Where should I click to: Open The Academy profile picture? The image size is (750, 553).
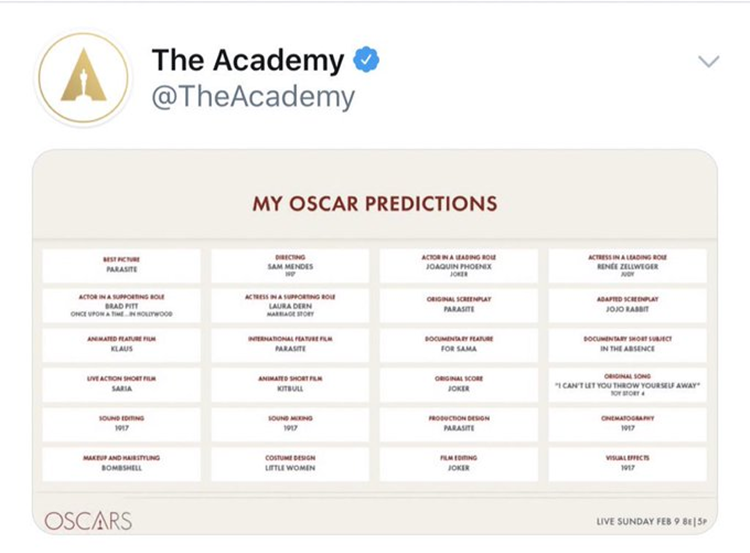click(83, 77)
